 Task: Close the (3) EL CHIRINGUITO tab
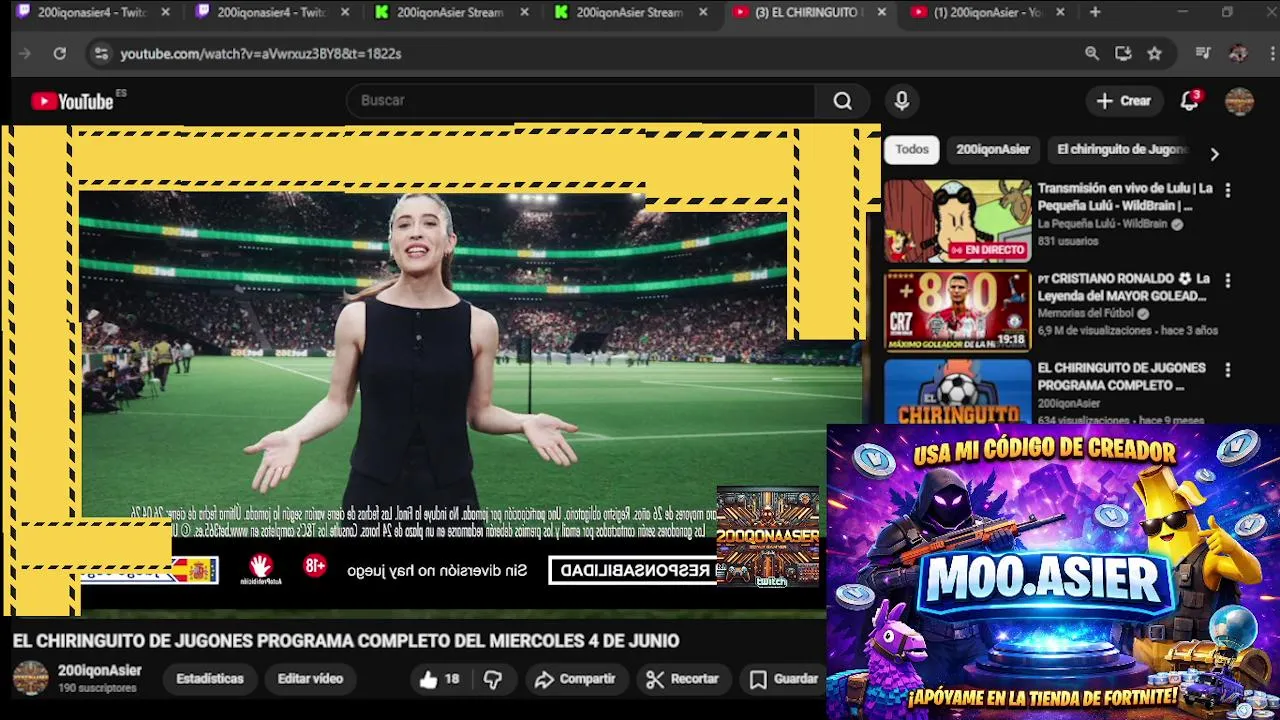coord(881,12)
